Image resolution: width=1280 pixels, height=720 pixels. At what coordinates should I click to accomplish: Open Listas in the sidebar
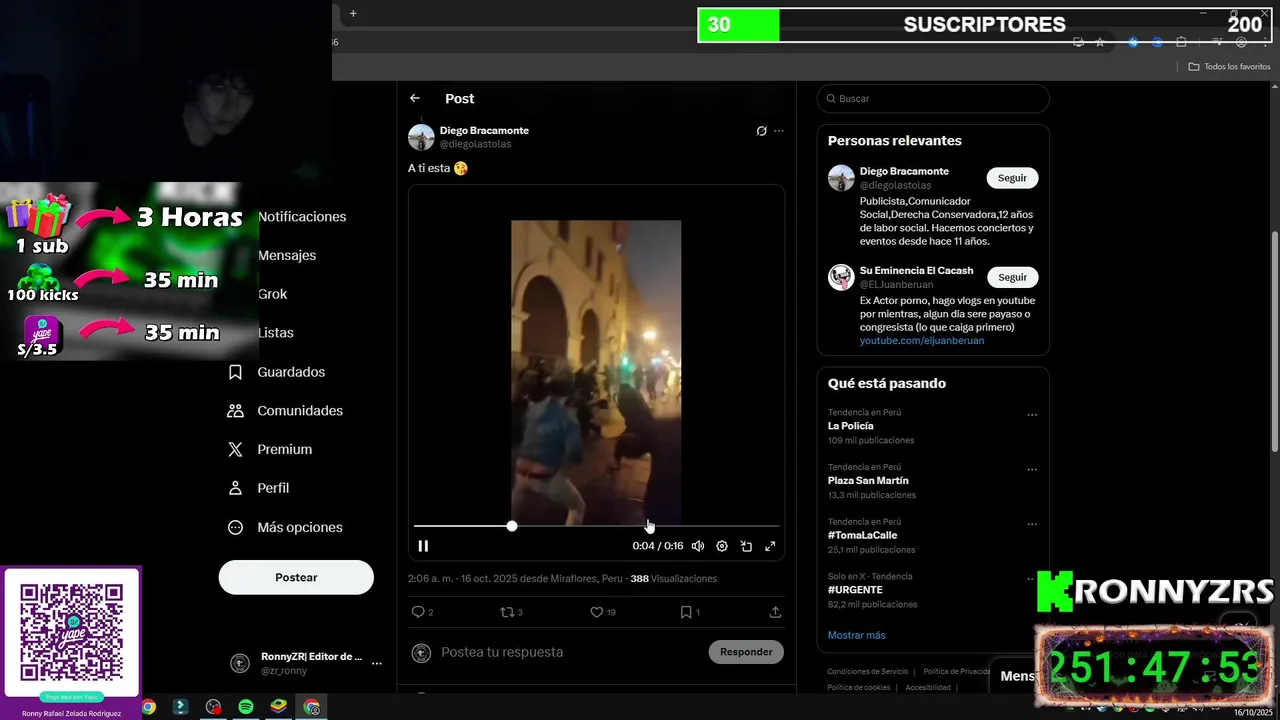276,333
